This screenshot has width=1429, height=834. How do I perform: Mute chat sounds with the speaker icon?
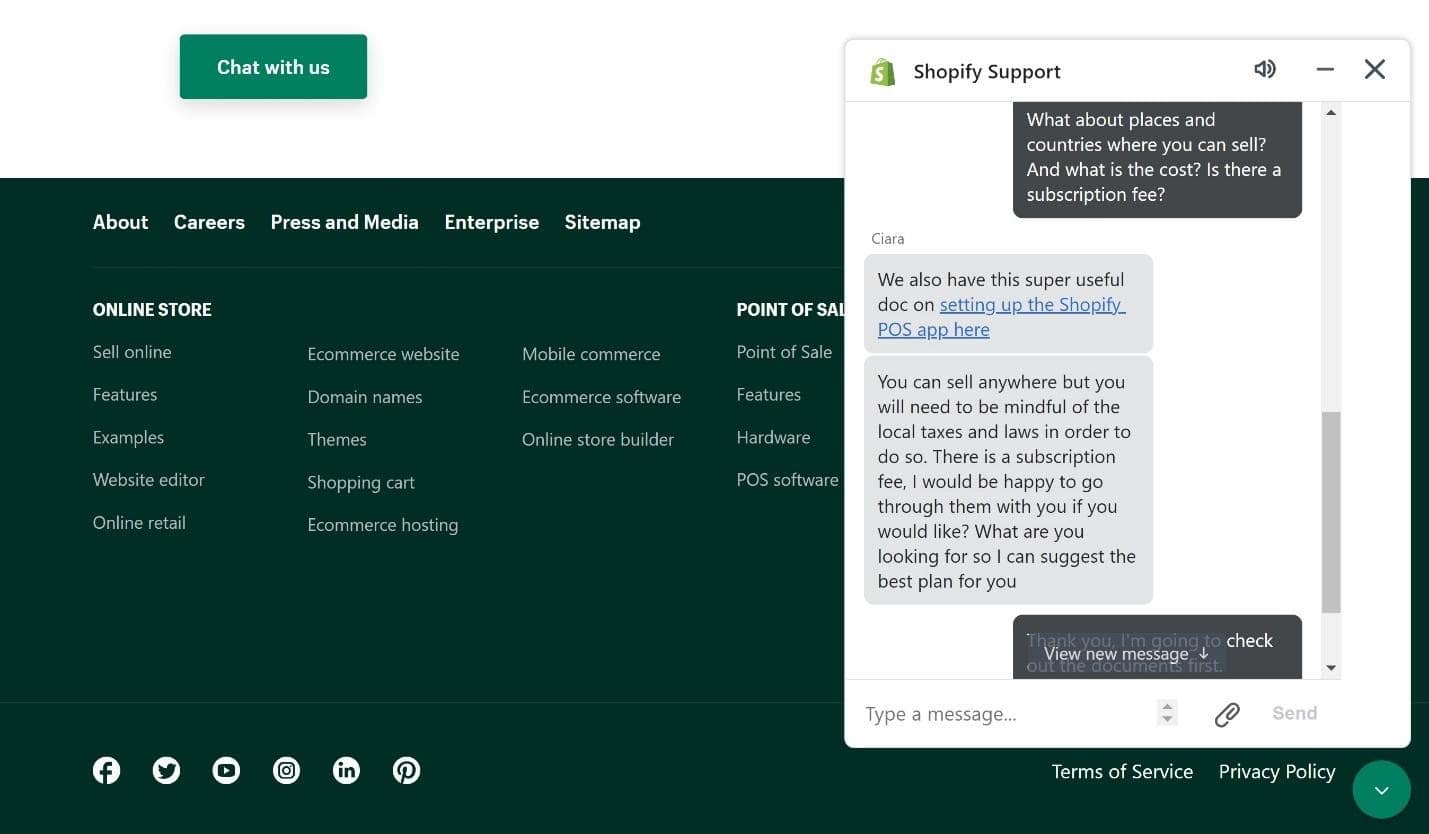[x=1265, y=69]
